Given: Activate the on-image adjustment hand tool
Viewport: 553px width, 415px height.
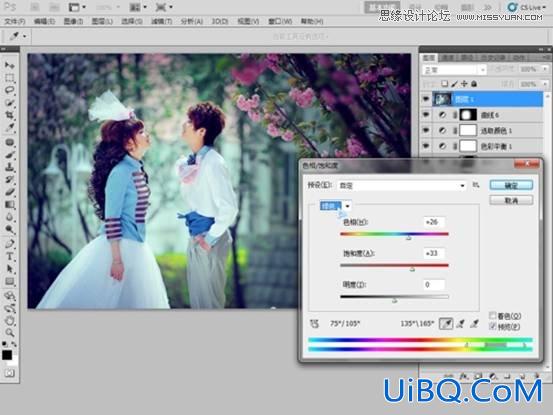Looking at the screenshot, I should pyautogui.click(x=314, y=323).
